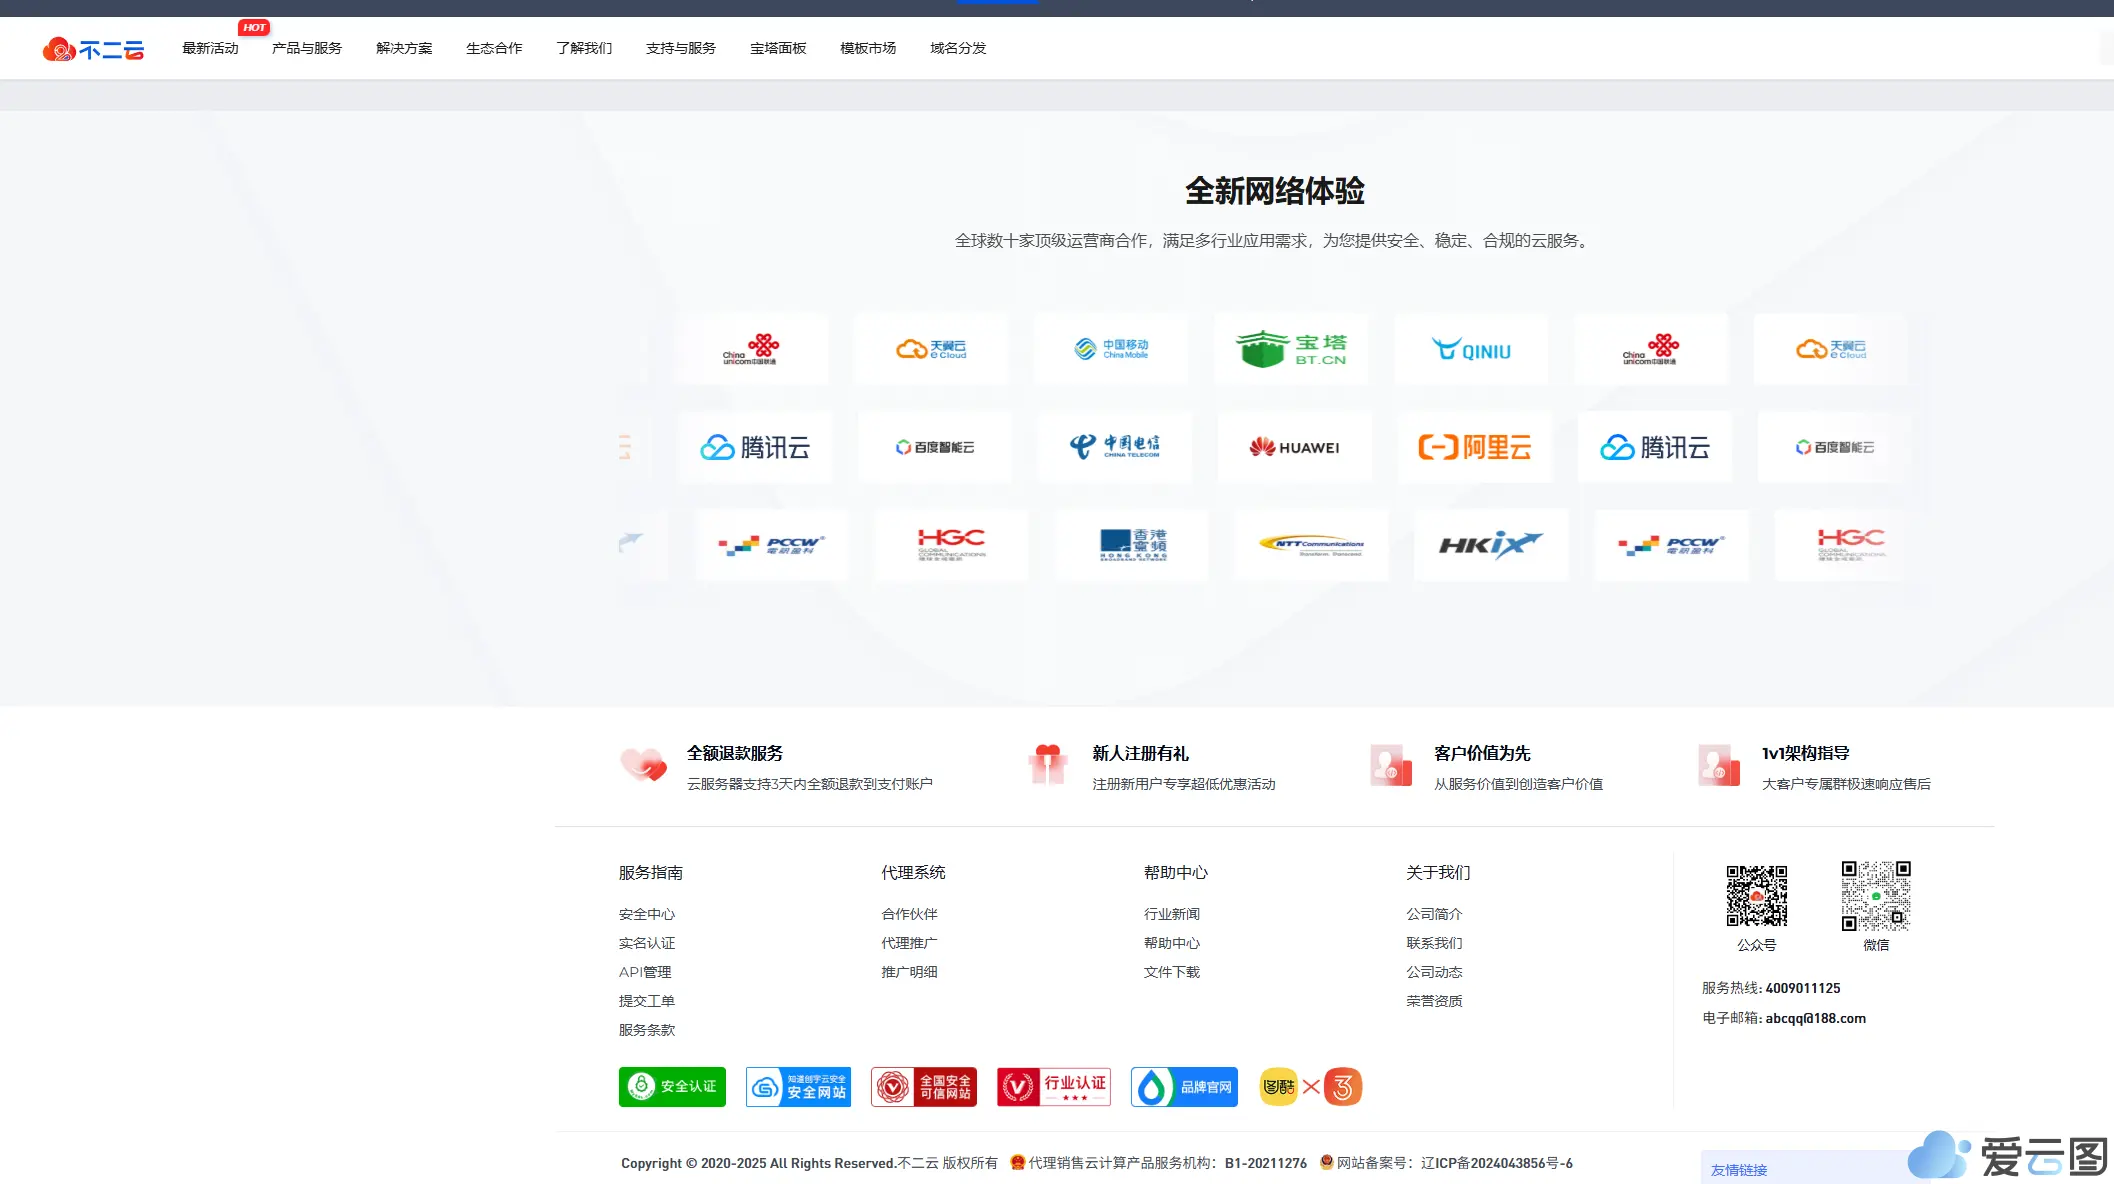Click the yellow 图酷 badge
Image resolution: width=2114 pixels, height=1184 pixels.
point(1278,1087)
